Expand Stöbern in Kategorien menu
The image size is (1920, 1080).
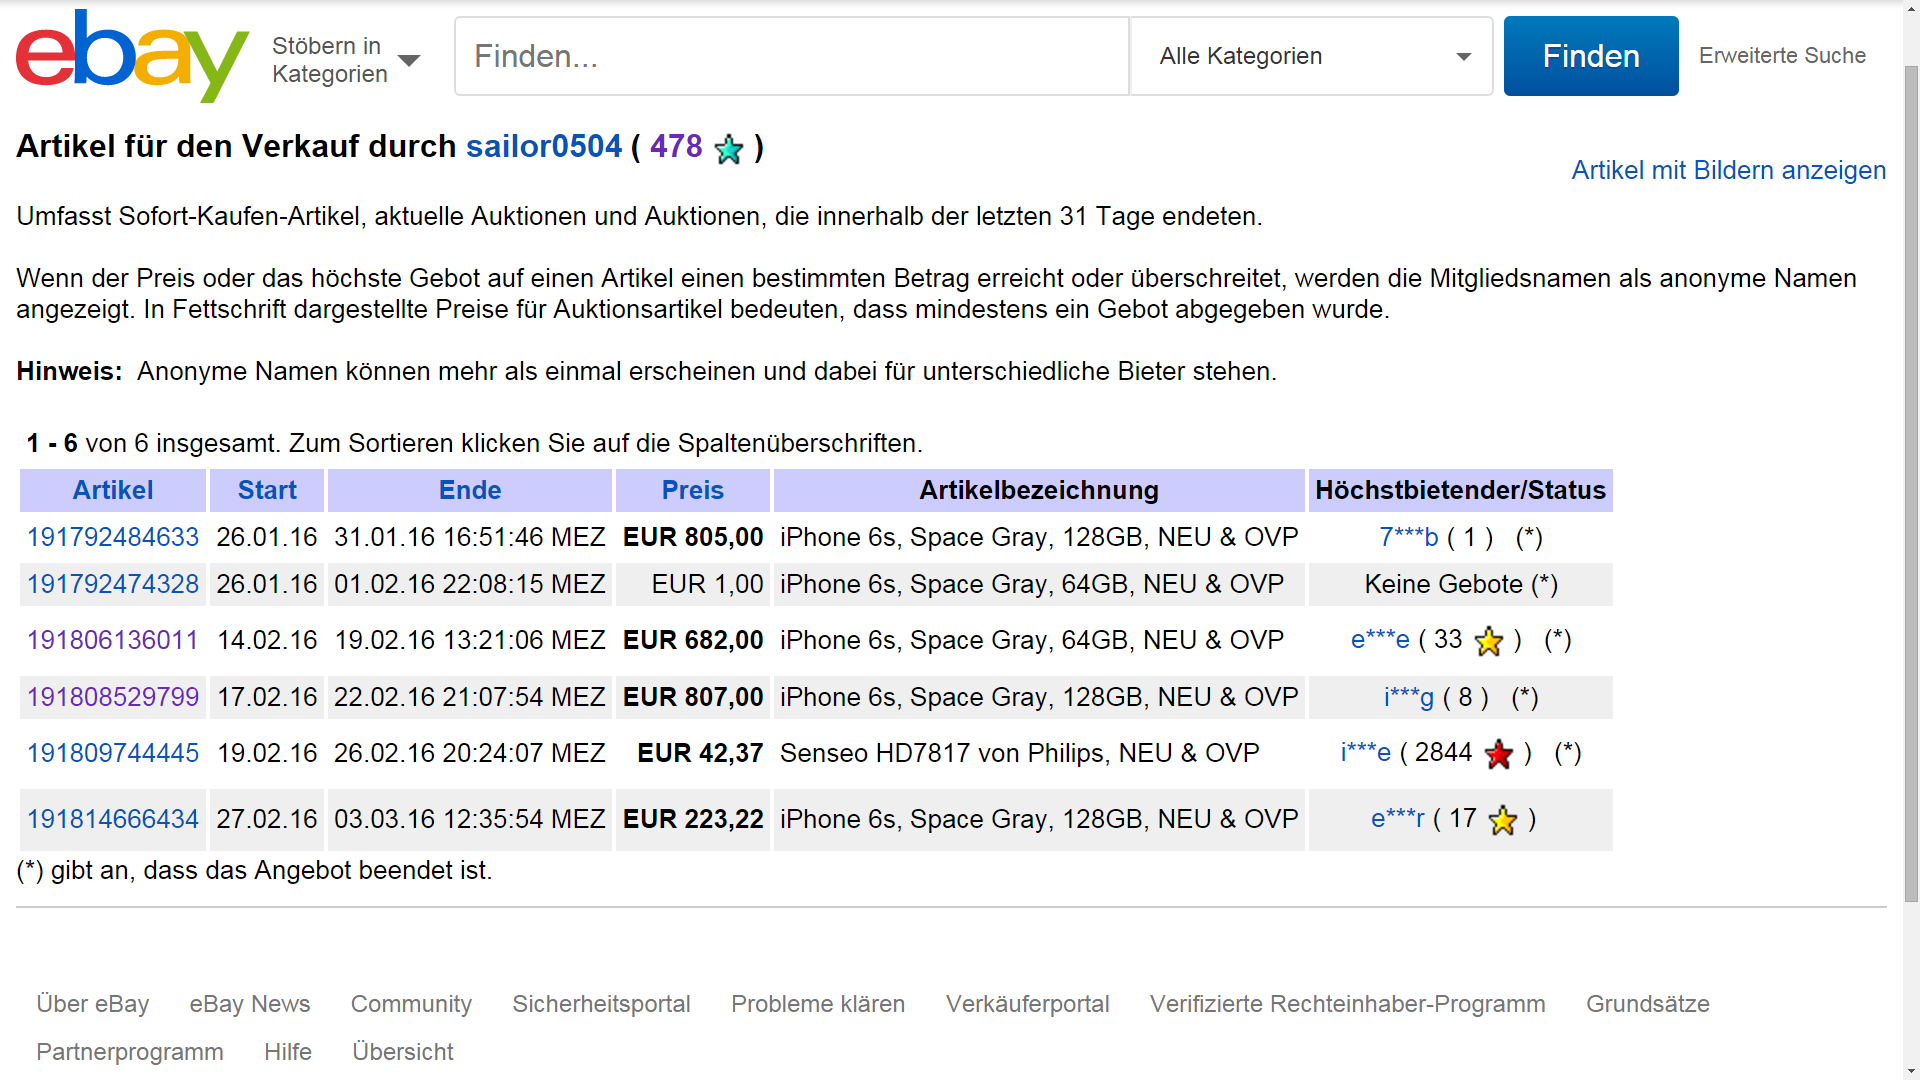pos(346,59)
